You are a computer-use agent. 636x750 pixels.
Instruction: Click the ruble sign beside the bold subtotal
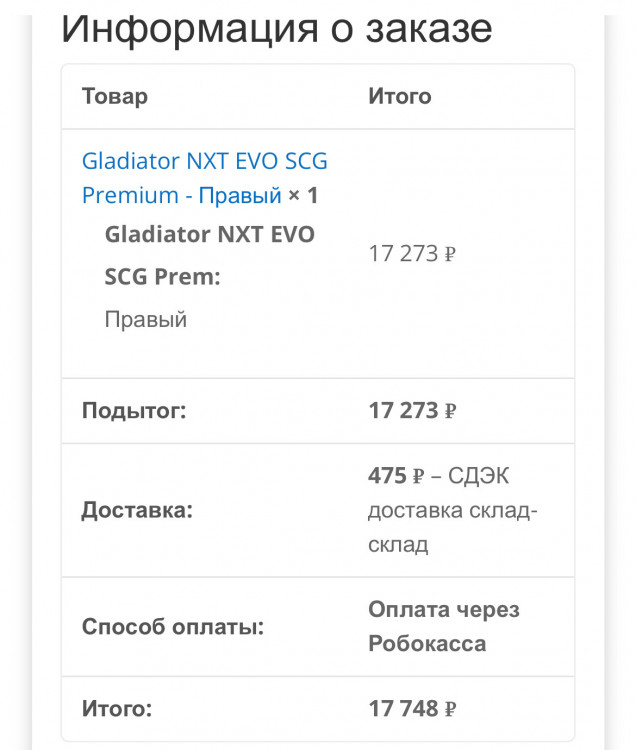(450, 412)
